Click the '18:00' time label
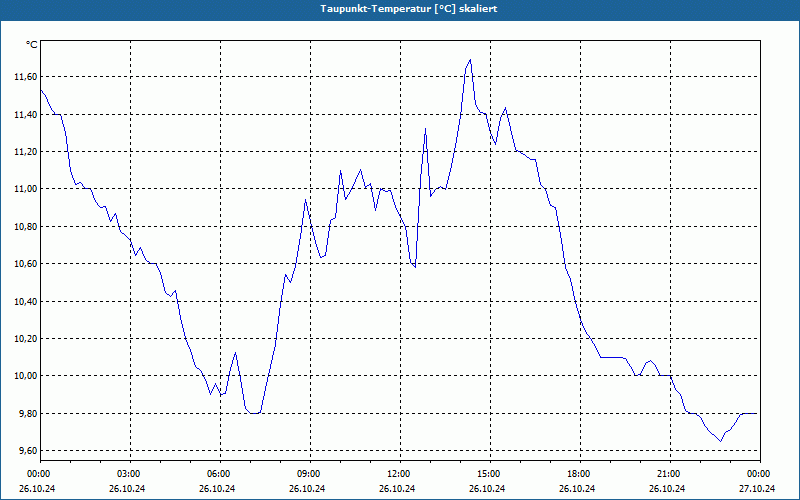 (580, 474)
